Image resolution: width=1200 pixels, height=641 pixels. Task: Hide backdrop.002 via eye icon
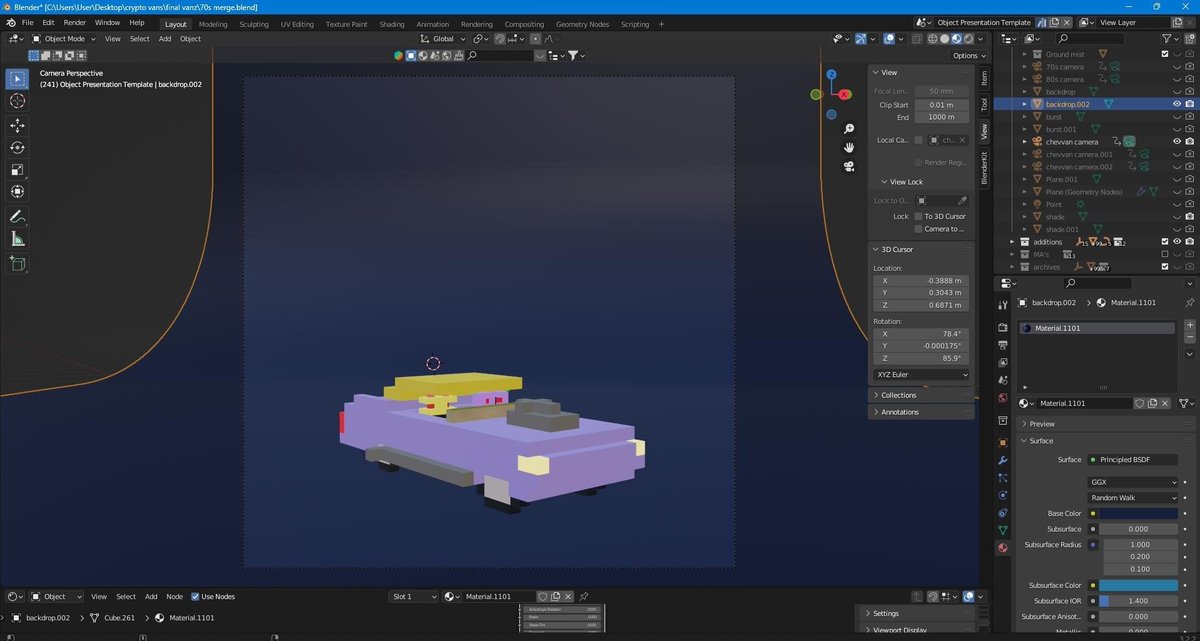pos(1177,104)
